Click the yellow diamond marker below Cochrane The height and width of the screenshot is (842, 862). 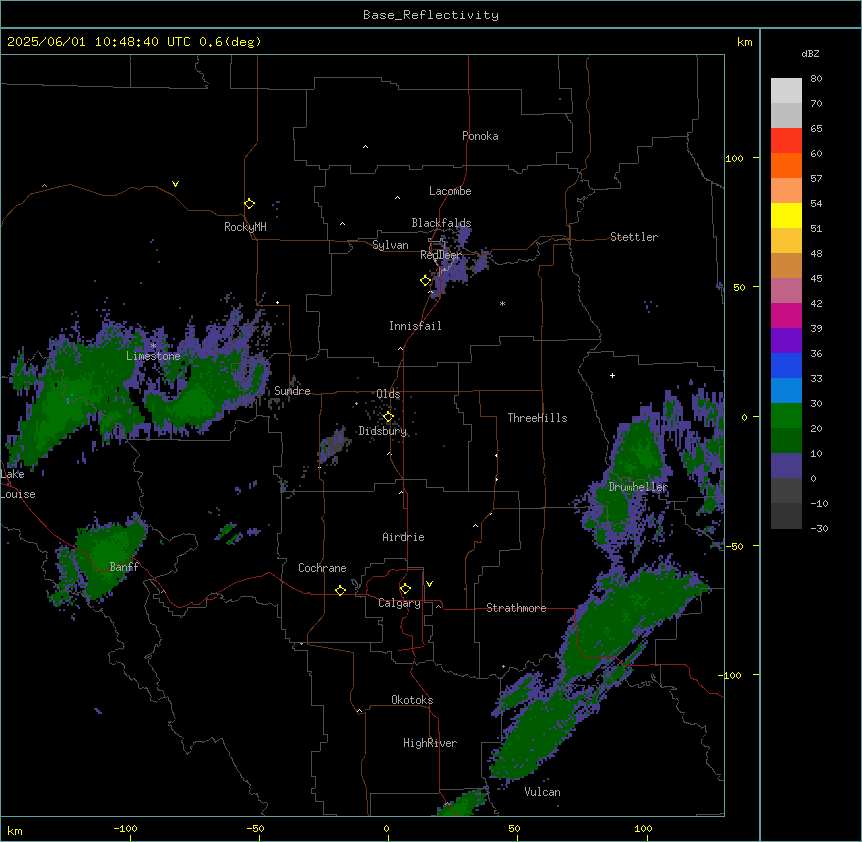click(x=340, y=590)
